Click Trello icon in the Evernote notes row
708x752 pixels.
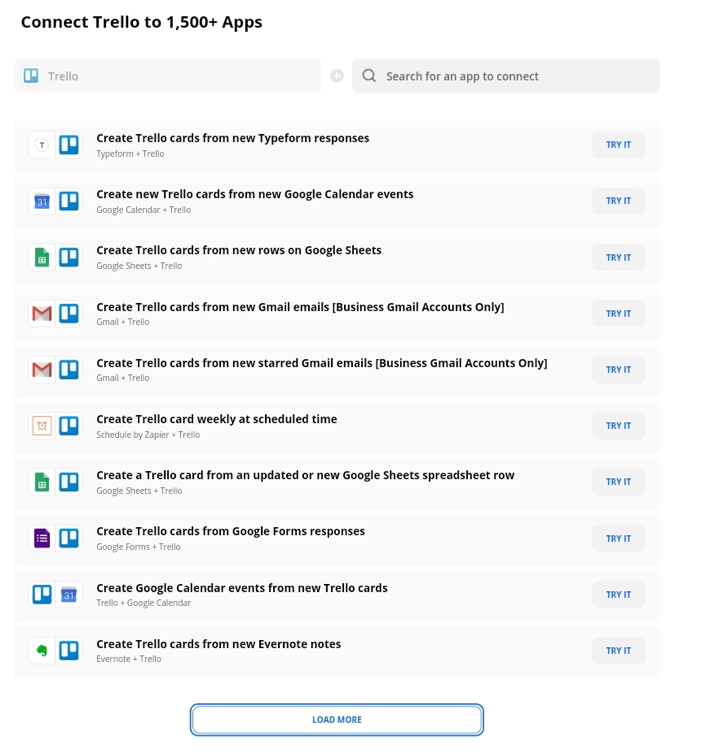click(x=69, y=651)
